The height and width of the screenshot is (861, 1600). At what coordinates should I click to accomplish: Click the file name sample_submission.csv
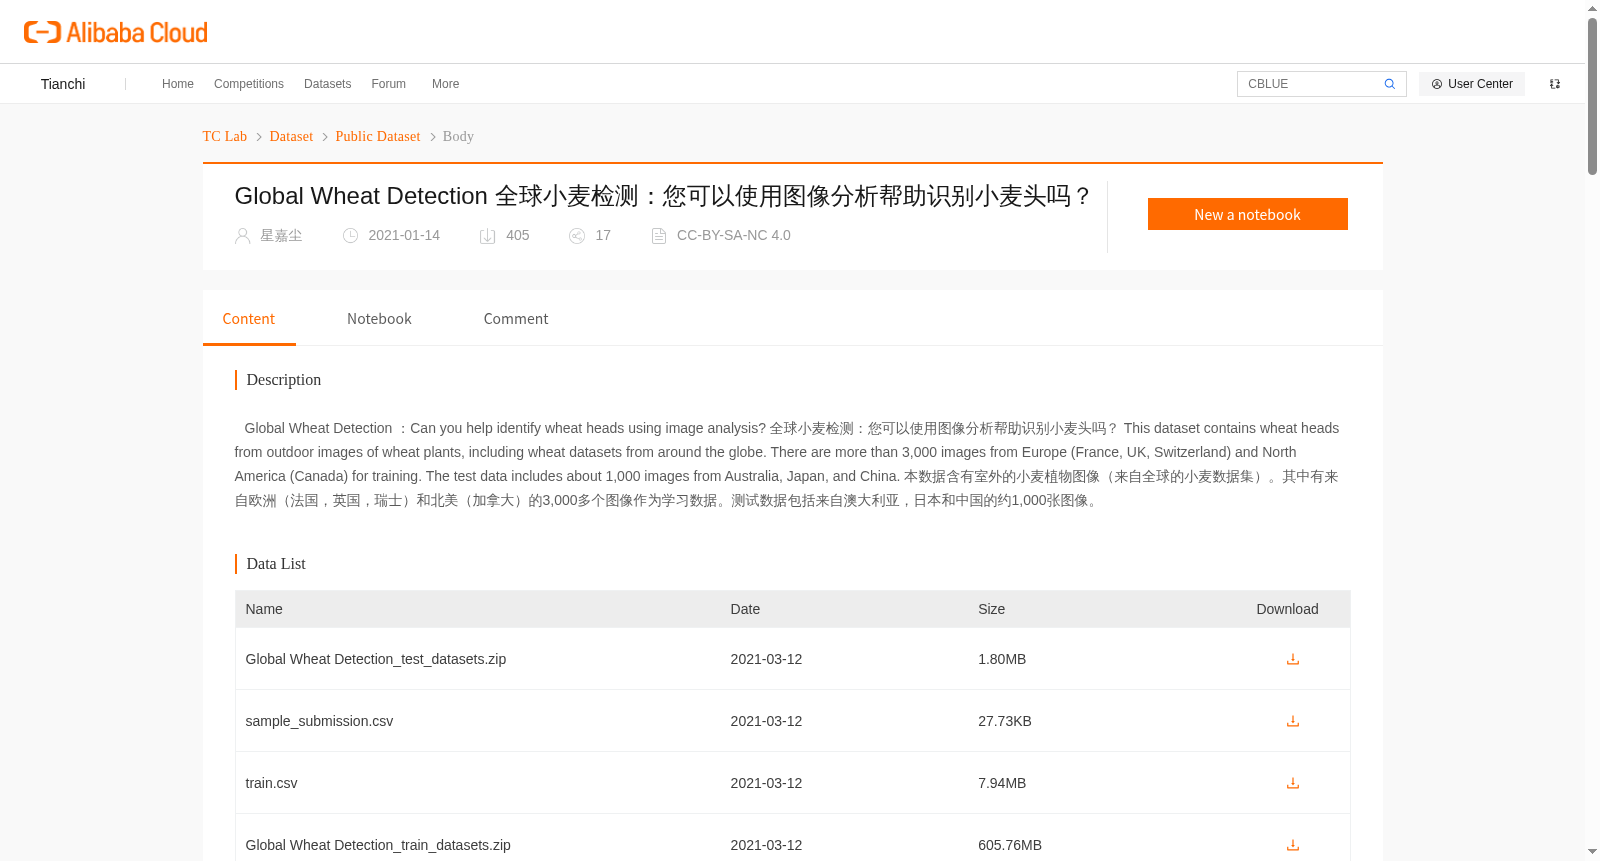(x=320, y=721)
